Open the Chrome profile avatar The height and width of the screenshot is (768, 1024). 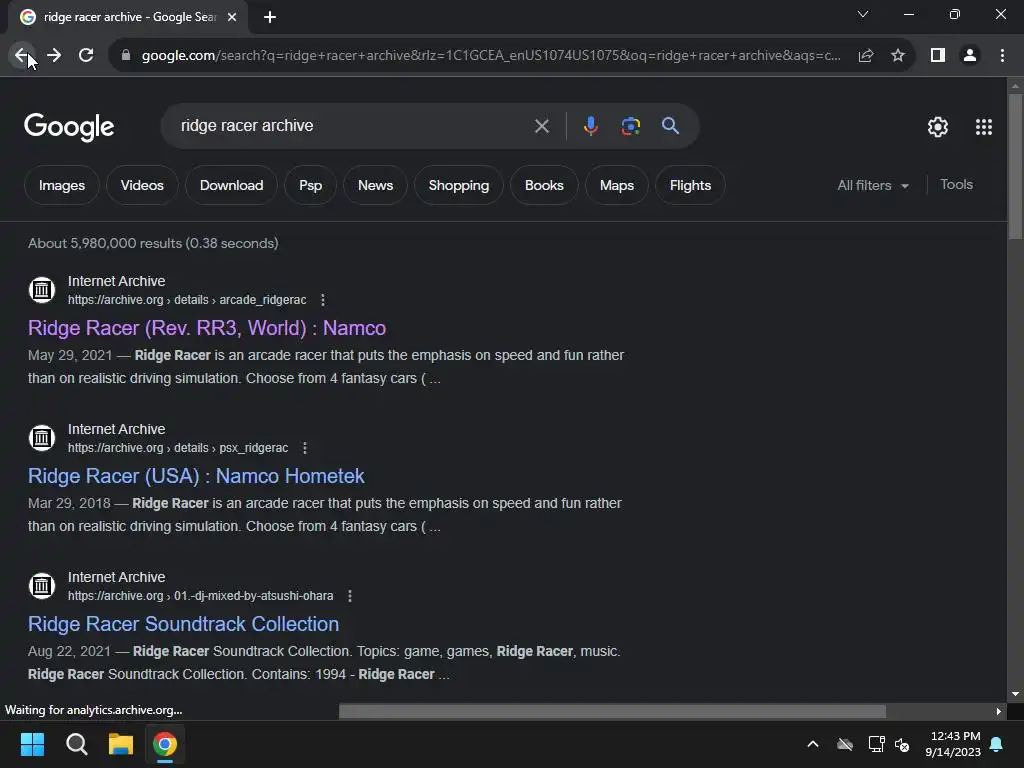click(x=970, y=56)
